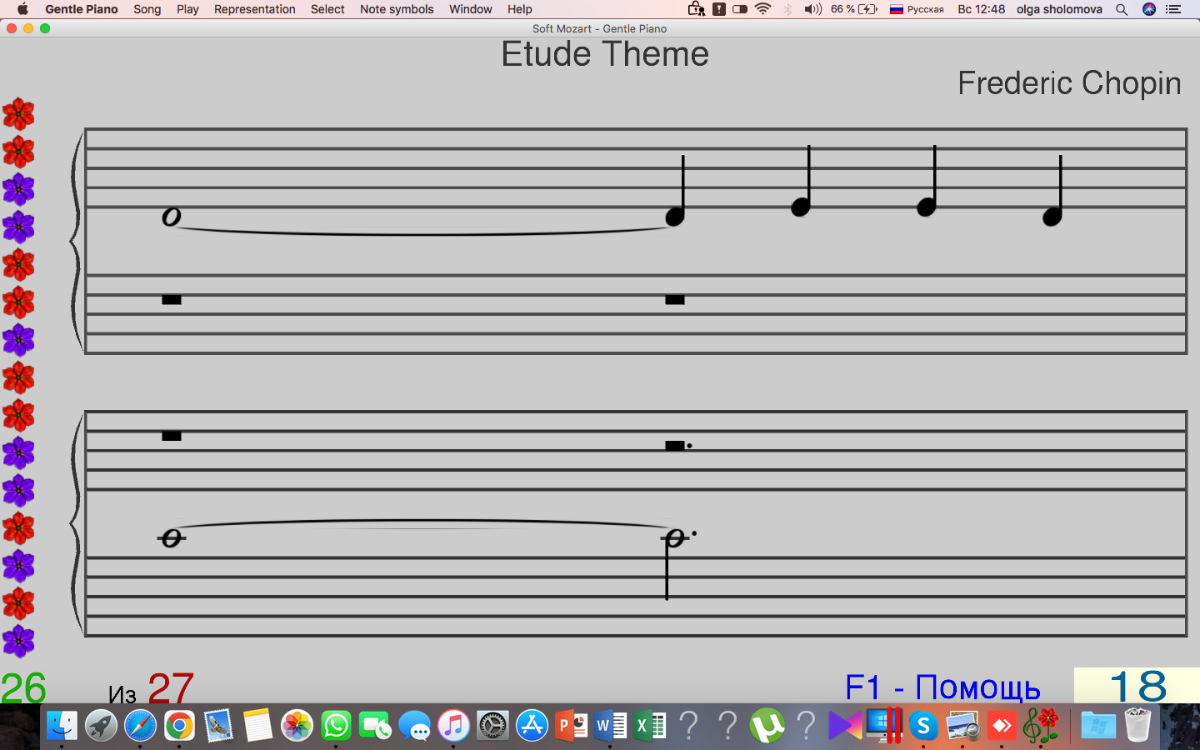The height and width of the screenshot is (750, 1200).
Task: Open Photos from the Dock
Action: coord(297,725)
